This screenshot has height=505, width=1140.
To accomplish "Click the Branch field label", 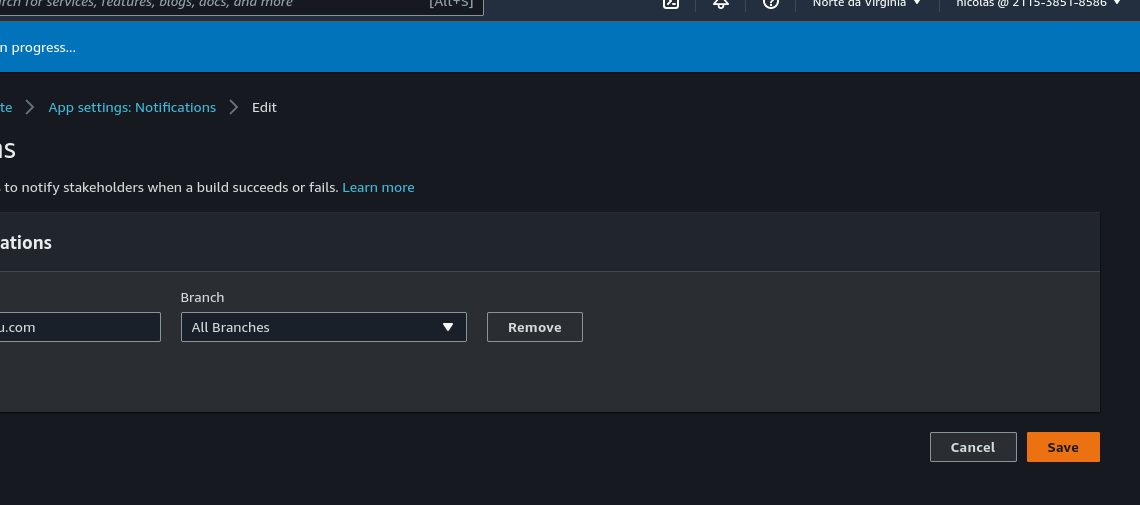I will 202,297.
